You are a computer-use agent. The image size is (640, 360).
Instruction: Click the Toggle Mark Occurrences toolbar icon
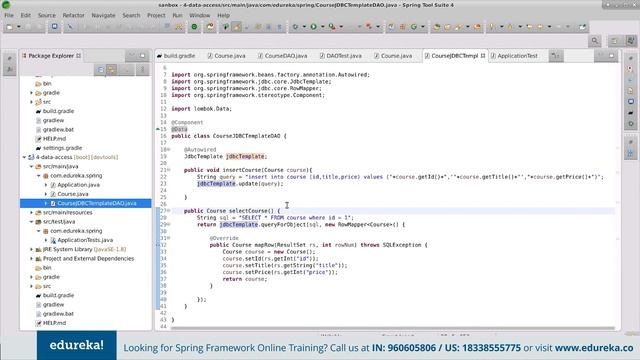[237, 27]
